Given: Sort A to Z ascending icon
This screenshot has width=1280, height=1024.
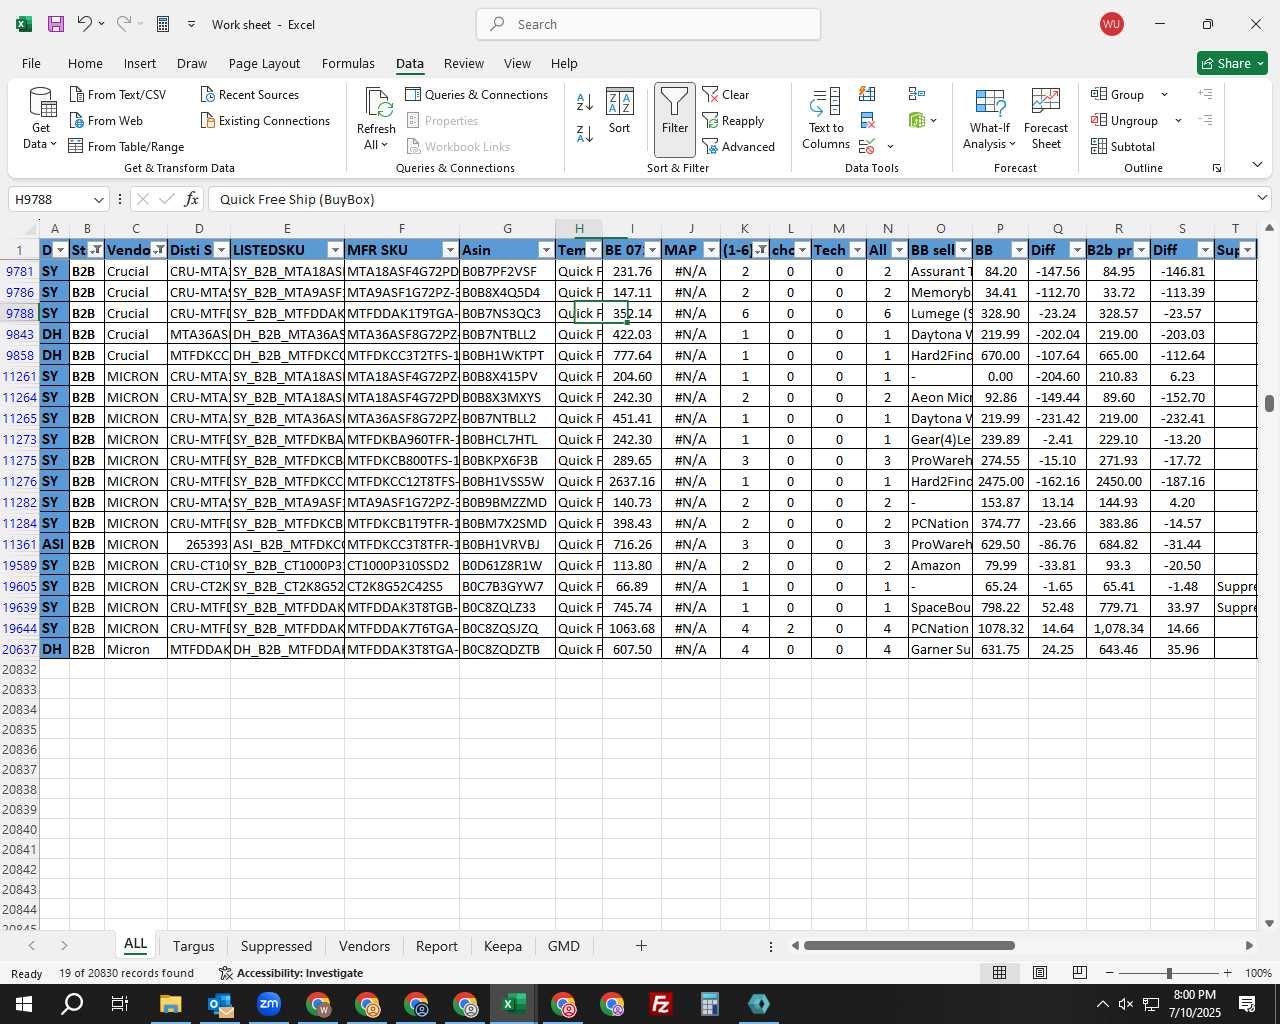Looking at the screenshot, I should click(585, 102).
